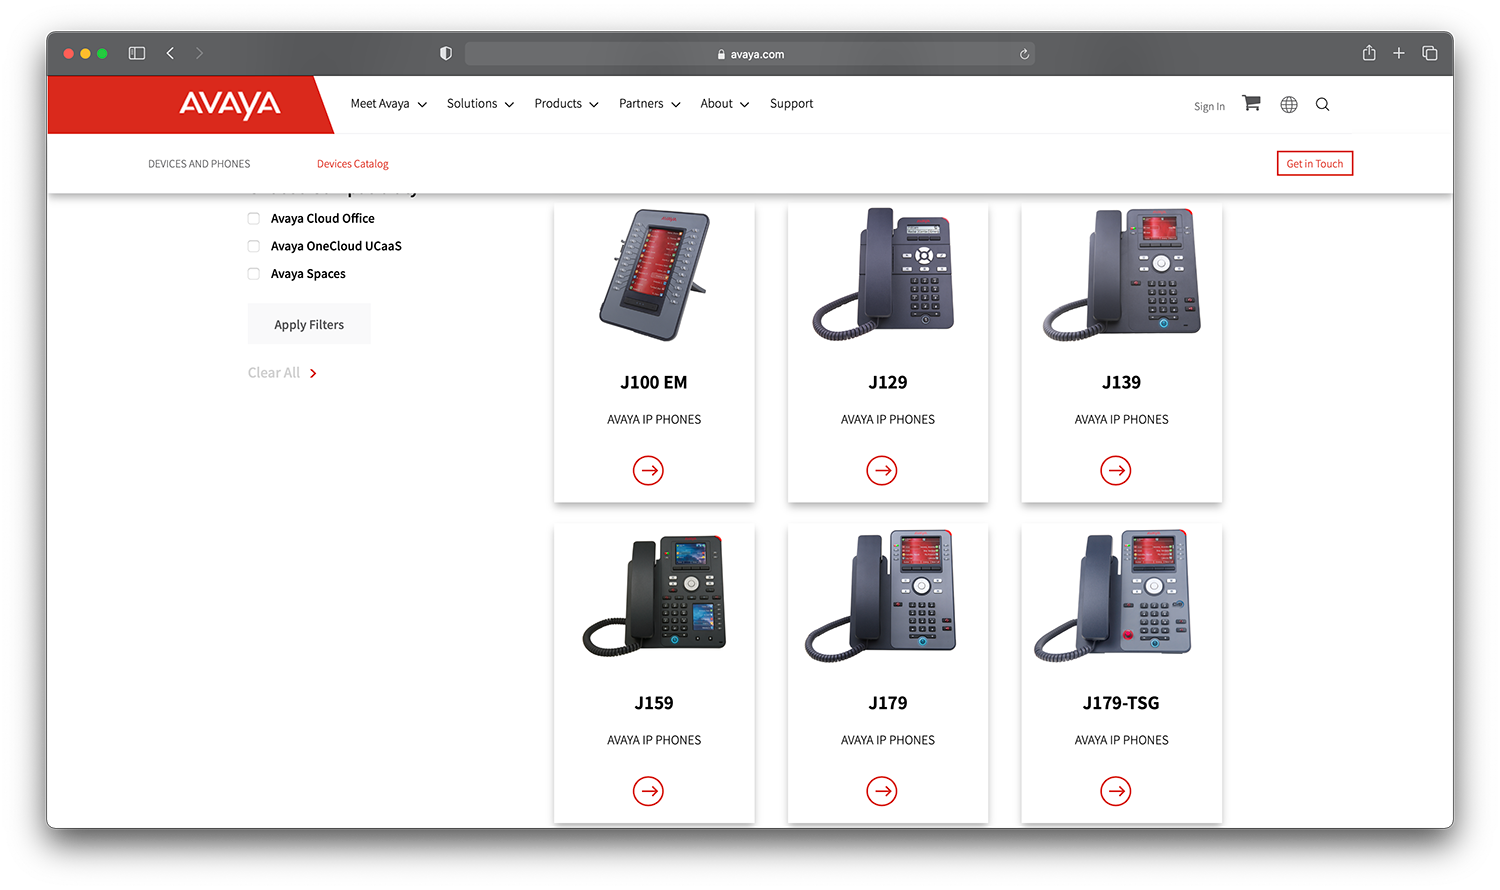Expand the Products menu
Image resolution: width=1500 pixels, height=890 pixels.
tap(566, 104)
